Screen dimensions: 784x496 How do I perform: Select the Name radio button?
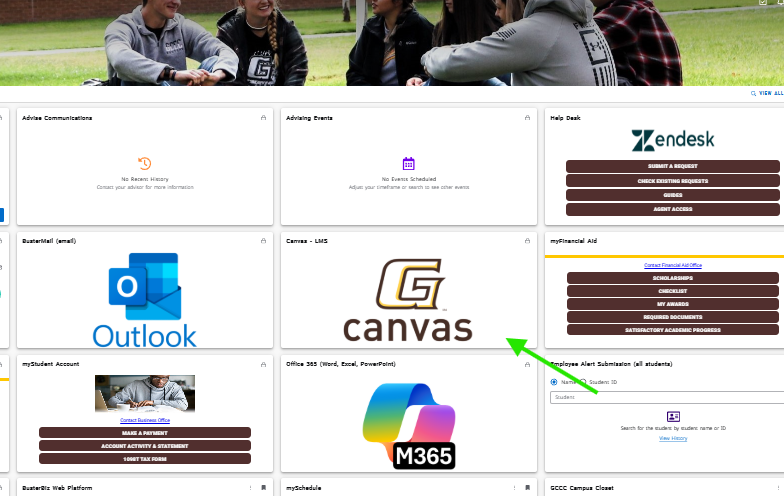pos(554,382)
